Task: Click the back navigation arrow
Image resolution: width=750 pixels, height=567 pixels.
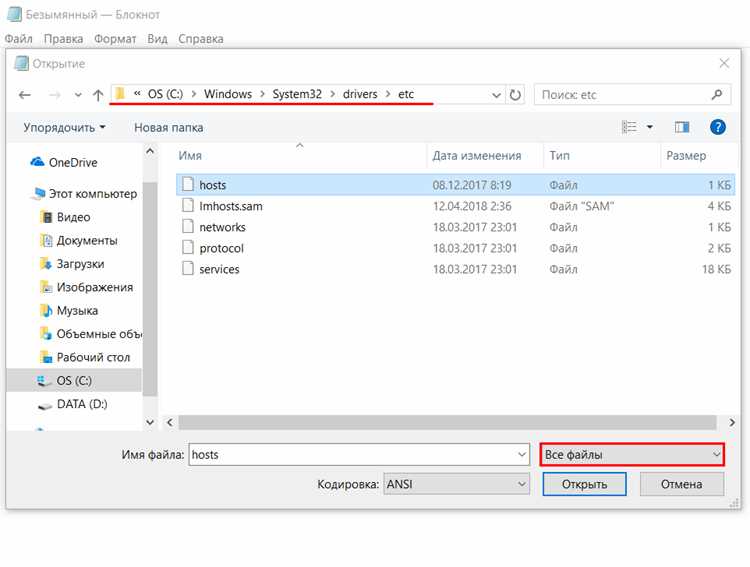Action: tap(25, 95)
